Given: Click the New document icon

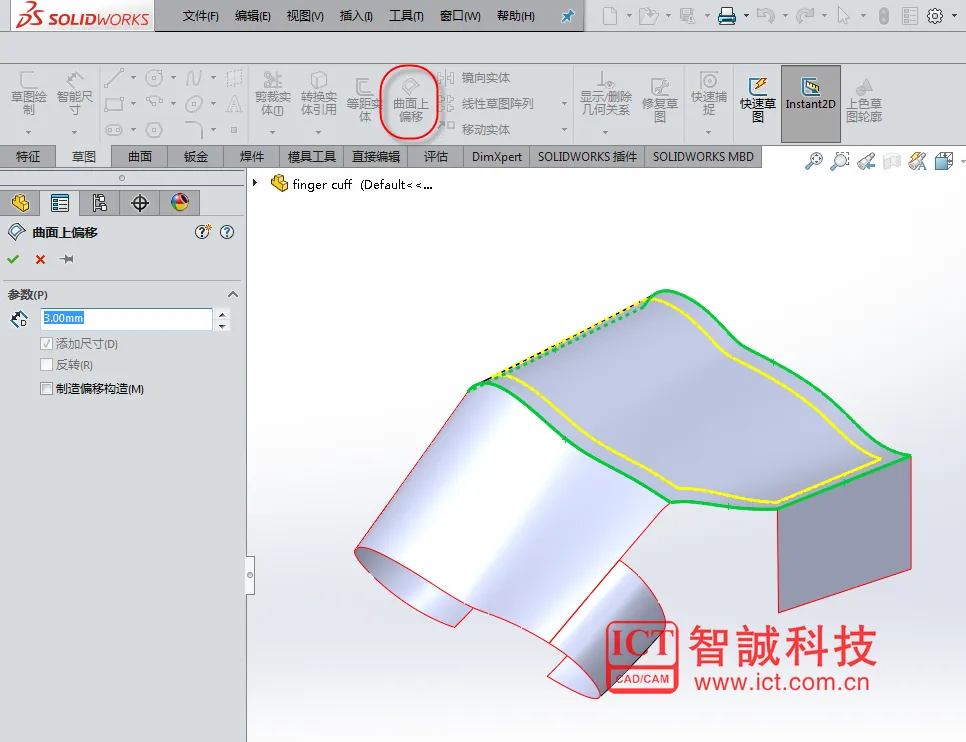Looking at the screenshot, I should (610, 15).
